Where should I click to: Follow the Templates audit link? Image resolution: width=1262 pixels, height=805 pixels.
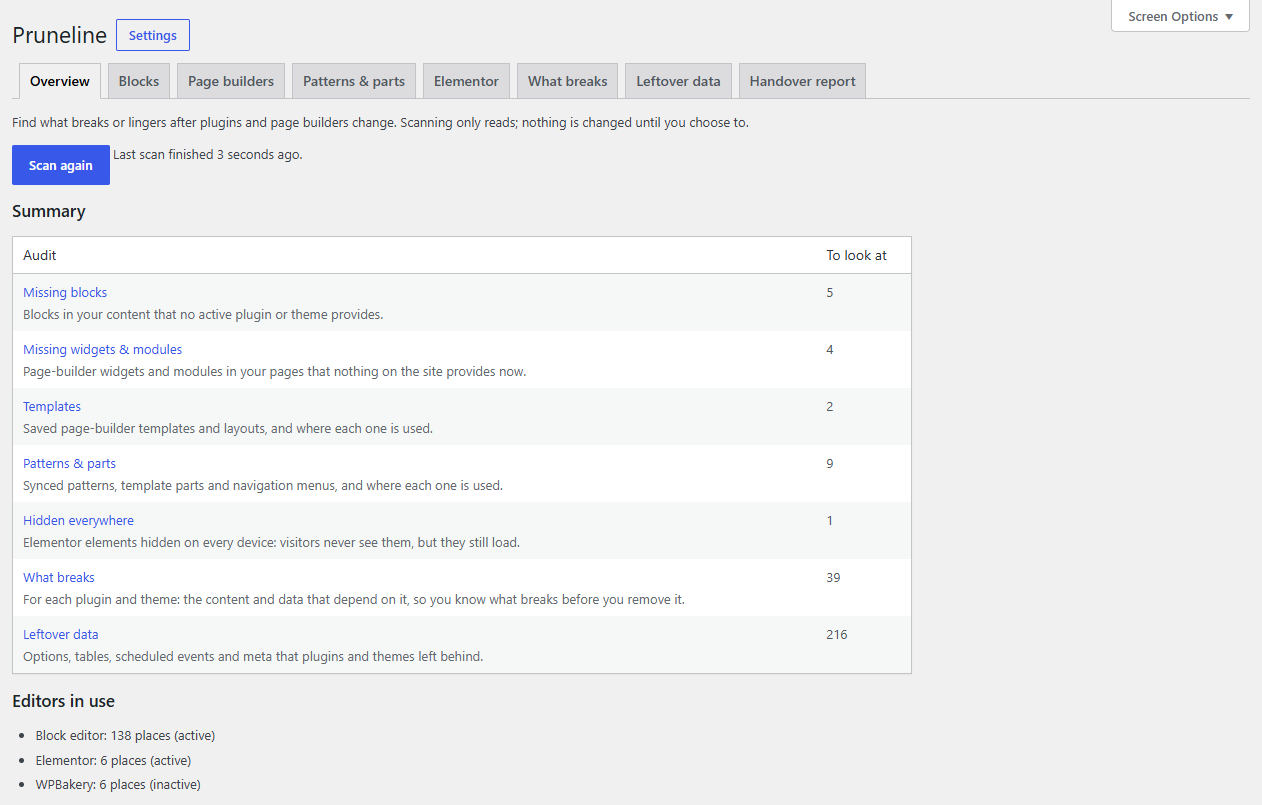(x=52, y=406)
